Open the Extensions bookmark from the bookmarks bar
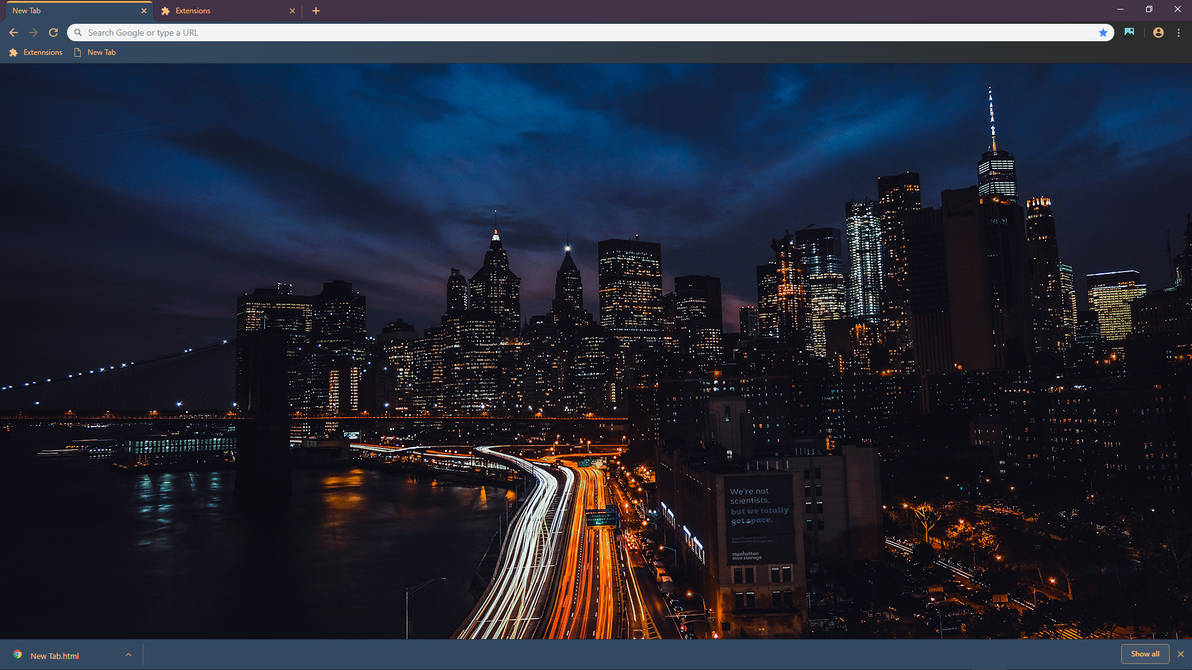The width and height of the screenshot is (1192, 670). tap(35, 52)
